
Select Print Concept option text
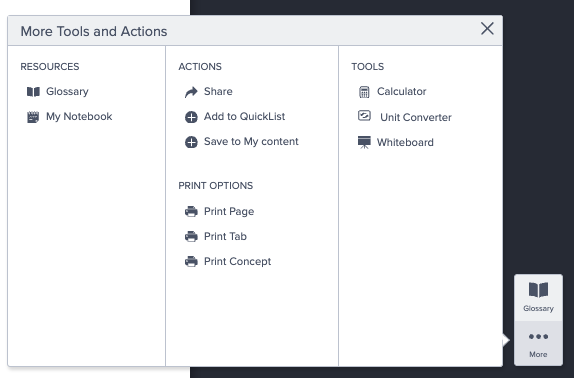click(237, 262)
